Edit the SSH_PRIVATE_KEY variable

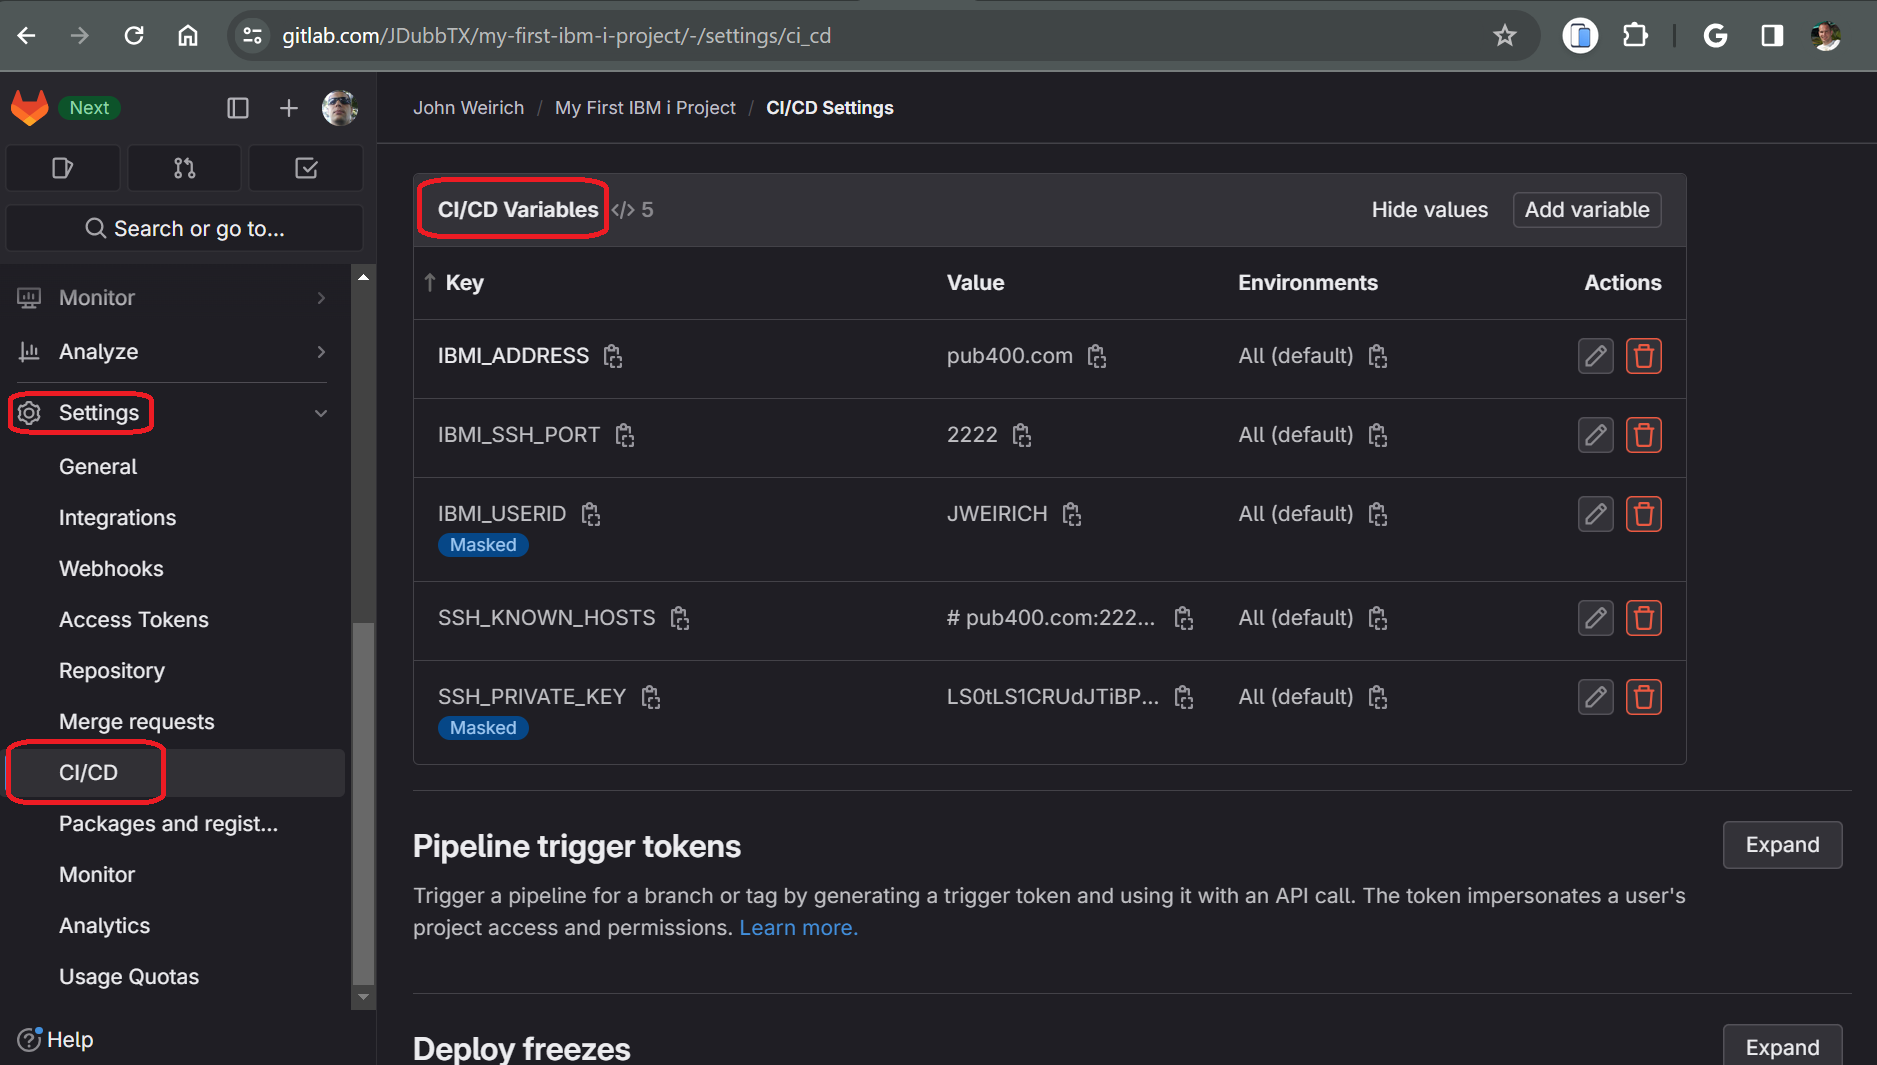point(1596,697)
